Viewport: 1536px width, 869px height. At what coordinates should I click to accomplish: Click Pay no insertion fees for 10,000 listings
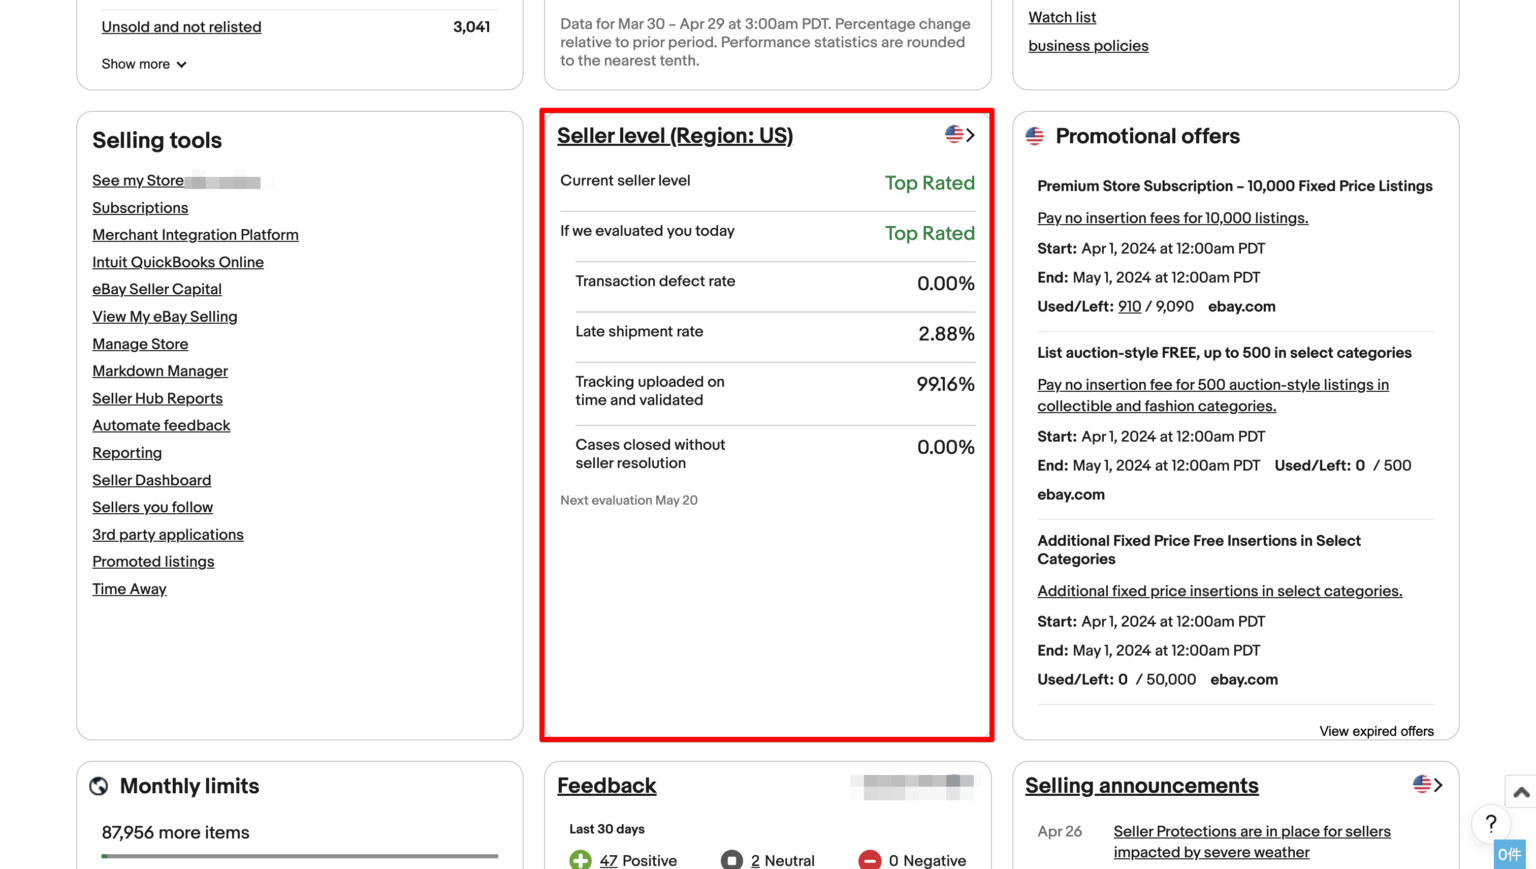1172,217
